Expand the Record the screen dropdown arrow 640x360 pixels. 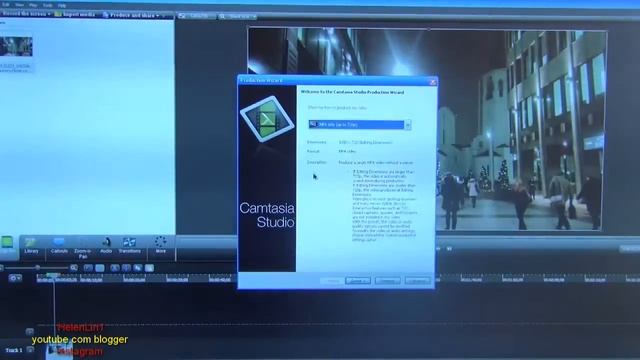click(49, 14)
